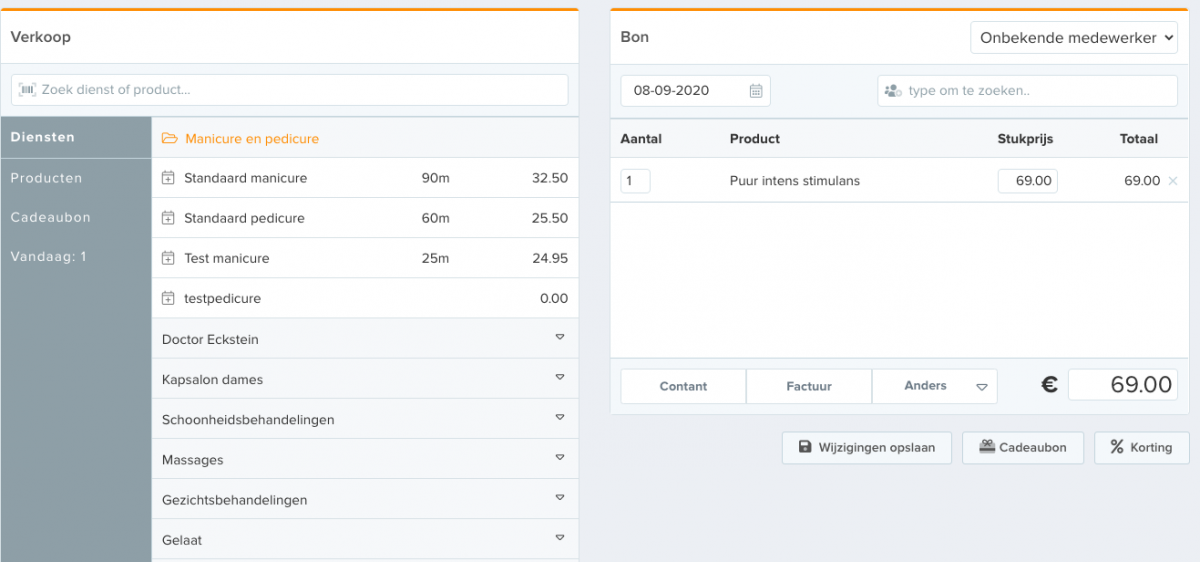Click the calendar icon next to Standaard manicure
1200x562 pixels.
(x=169, y=178)
